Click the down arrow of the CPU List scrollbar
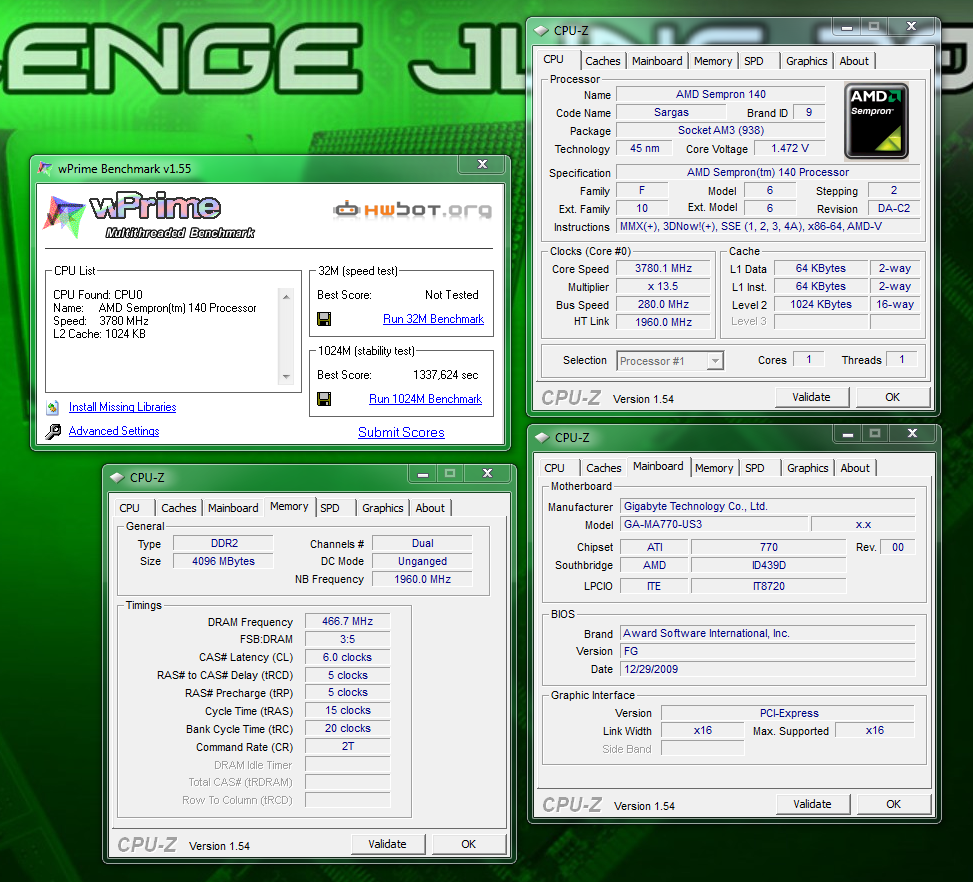Image resolution: width=973 pixels, height=882 pixels. [x=286, y=377]
